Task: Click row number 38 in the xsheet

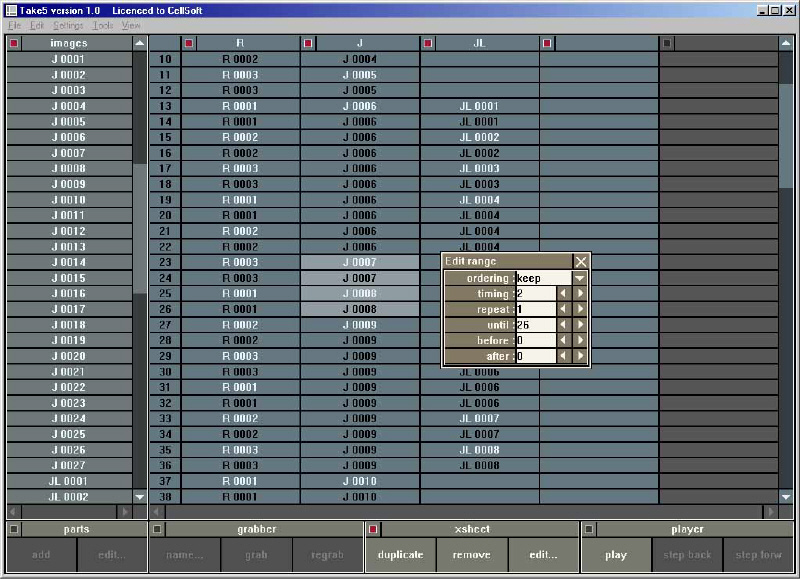Action: (x=165, y=496)
